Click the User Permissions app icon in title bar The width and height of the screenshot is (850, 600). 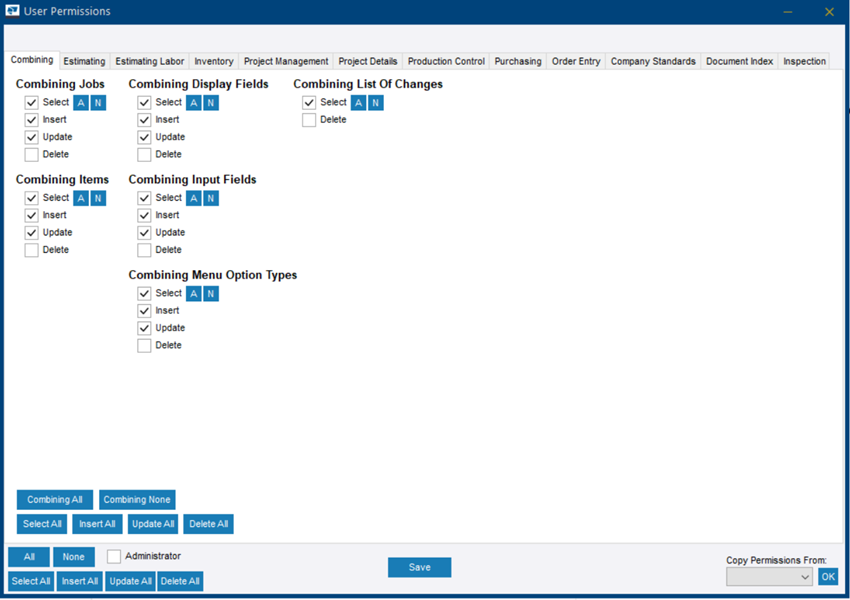click(x=12, y=11)
